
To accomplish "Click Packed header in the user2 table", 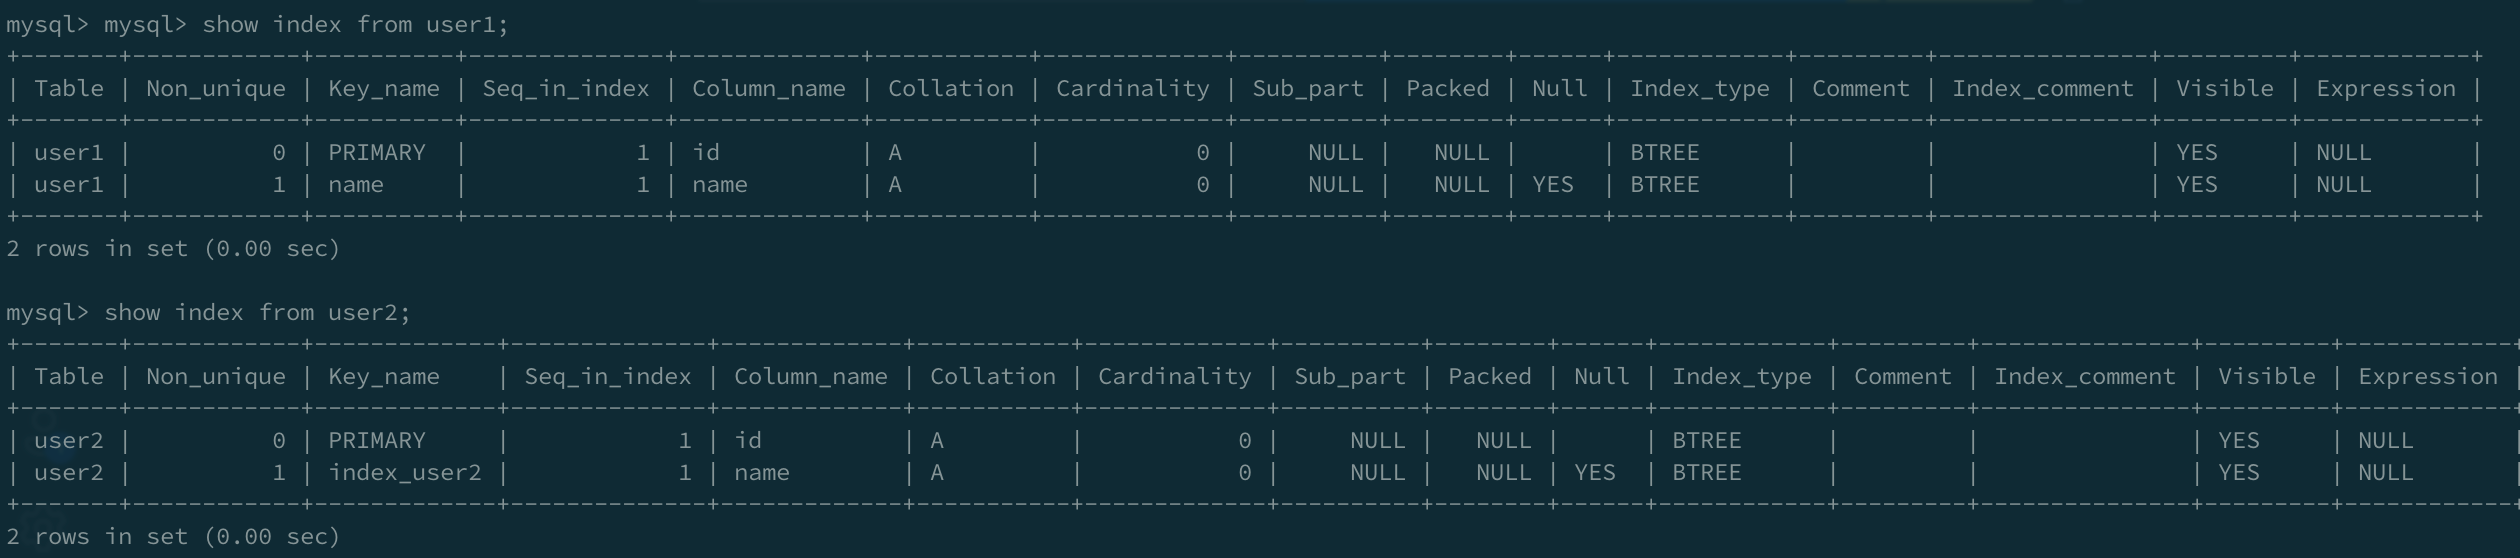I will click(x=1489, y=376).
